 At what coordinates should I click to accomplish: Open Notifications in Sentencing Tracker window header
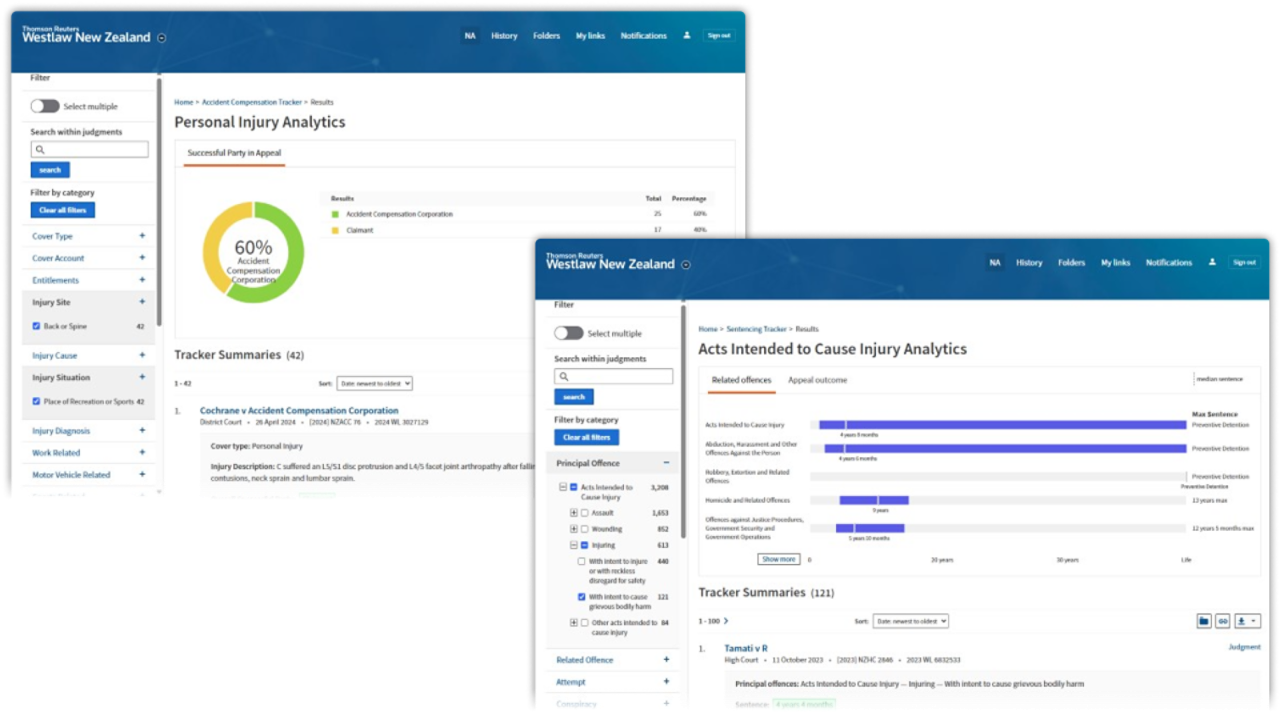(x=1169, y=263)
